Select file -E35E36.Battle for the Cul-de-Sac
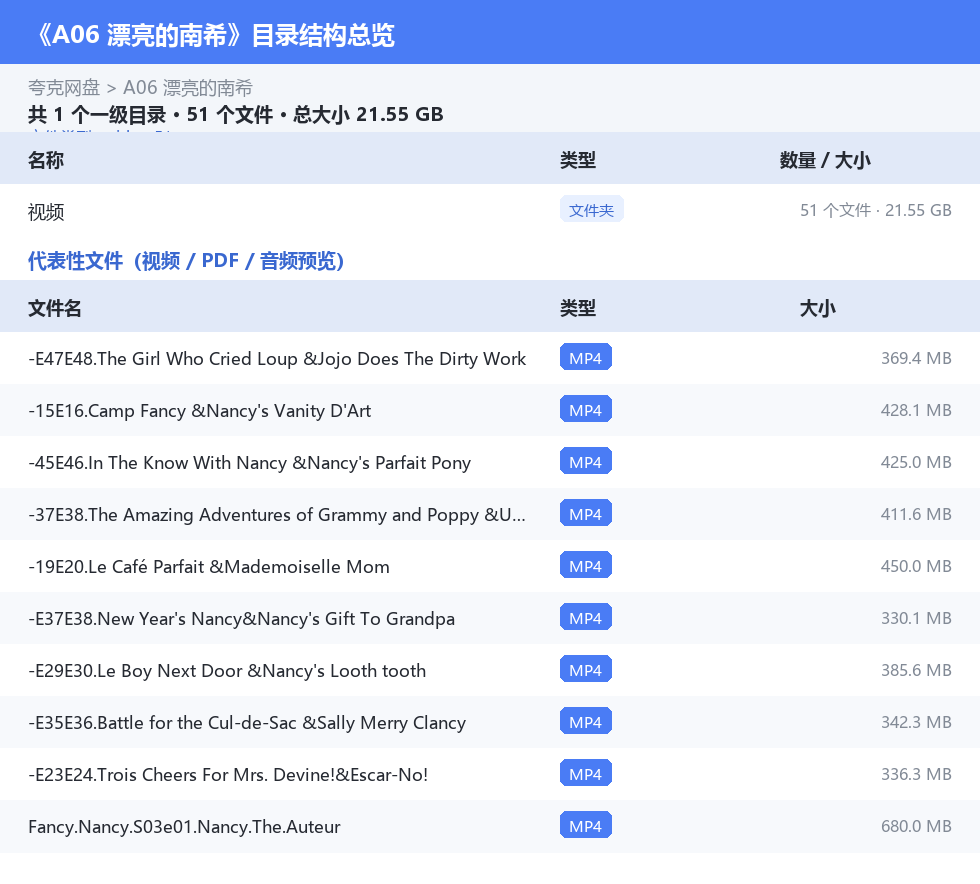Viewport: 980px width, 884px height. tap(247, 722)
